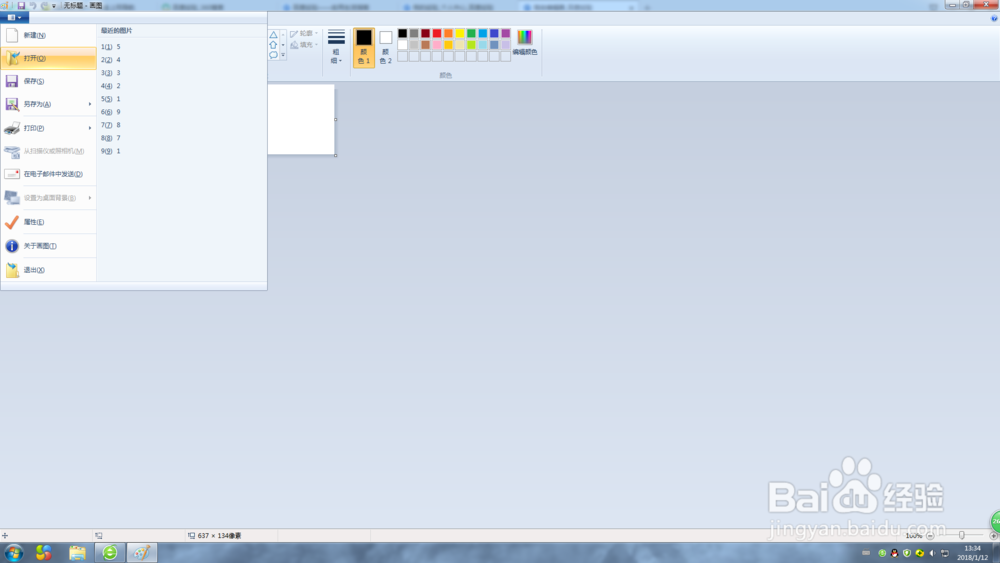Select the rounded callout shape in gallery

tap(274, 55)
